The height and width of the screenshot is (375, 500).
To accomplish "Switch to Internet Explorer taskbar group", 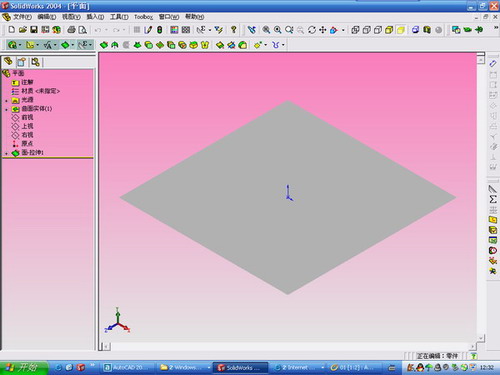I will click(x=298, y=368).
